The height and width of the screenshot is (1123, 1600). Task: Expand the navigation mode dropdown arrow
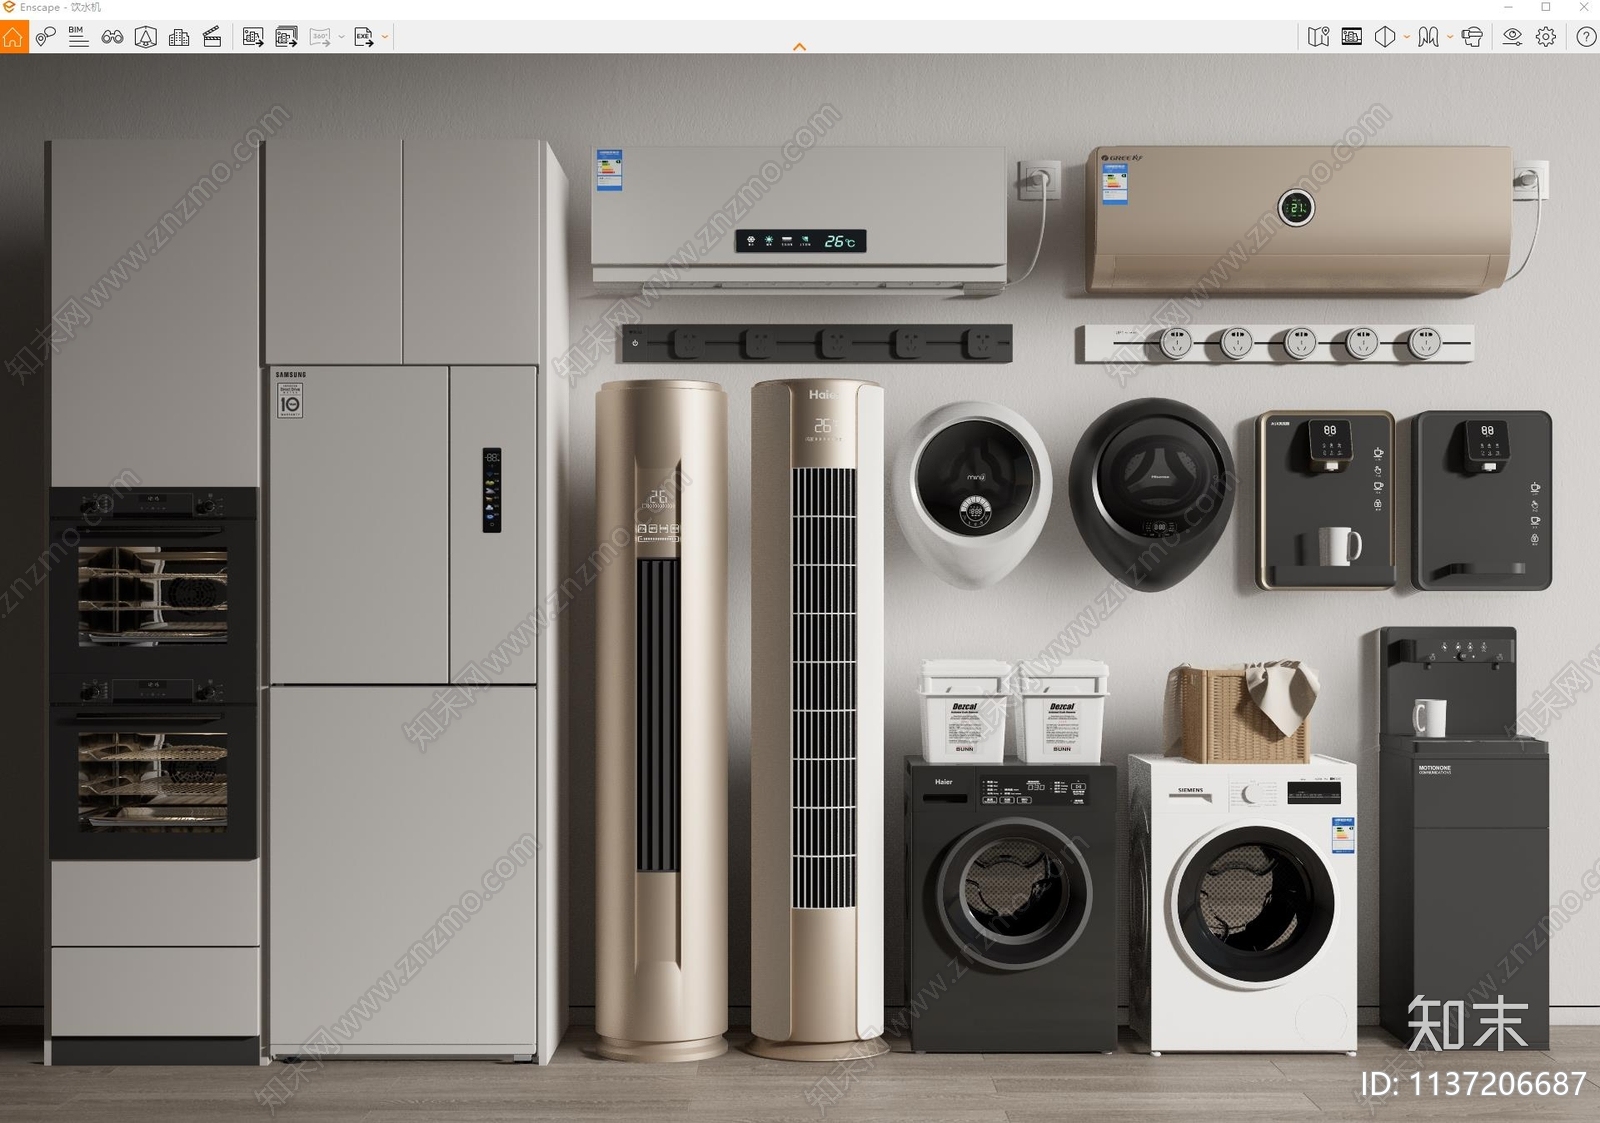pyautogui.click(x=1449, y=38)
